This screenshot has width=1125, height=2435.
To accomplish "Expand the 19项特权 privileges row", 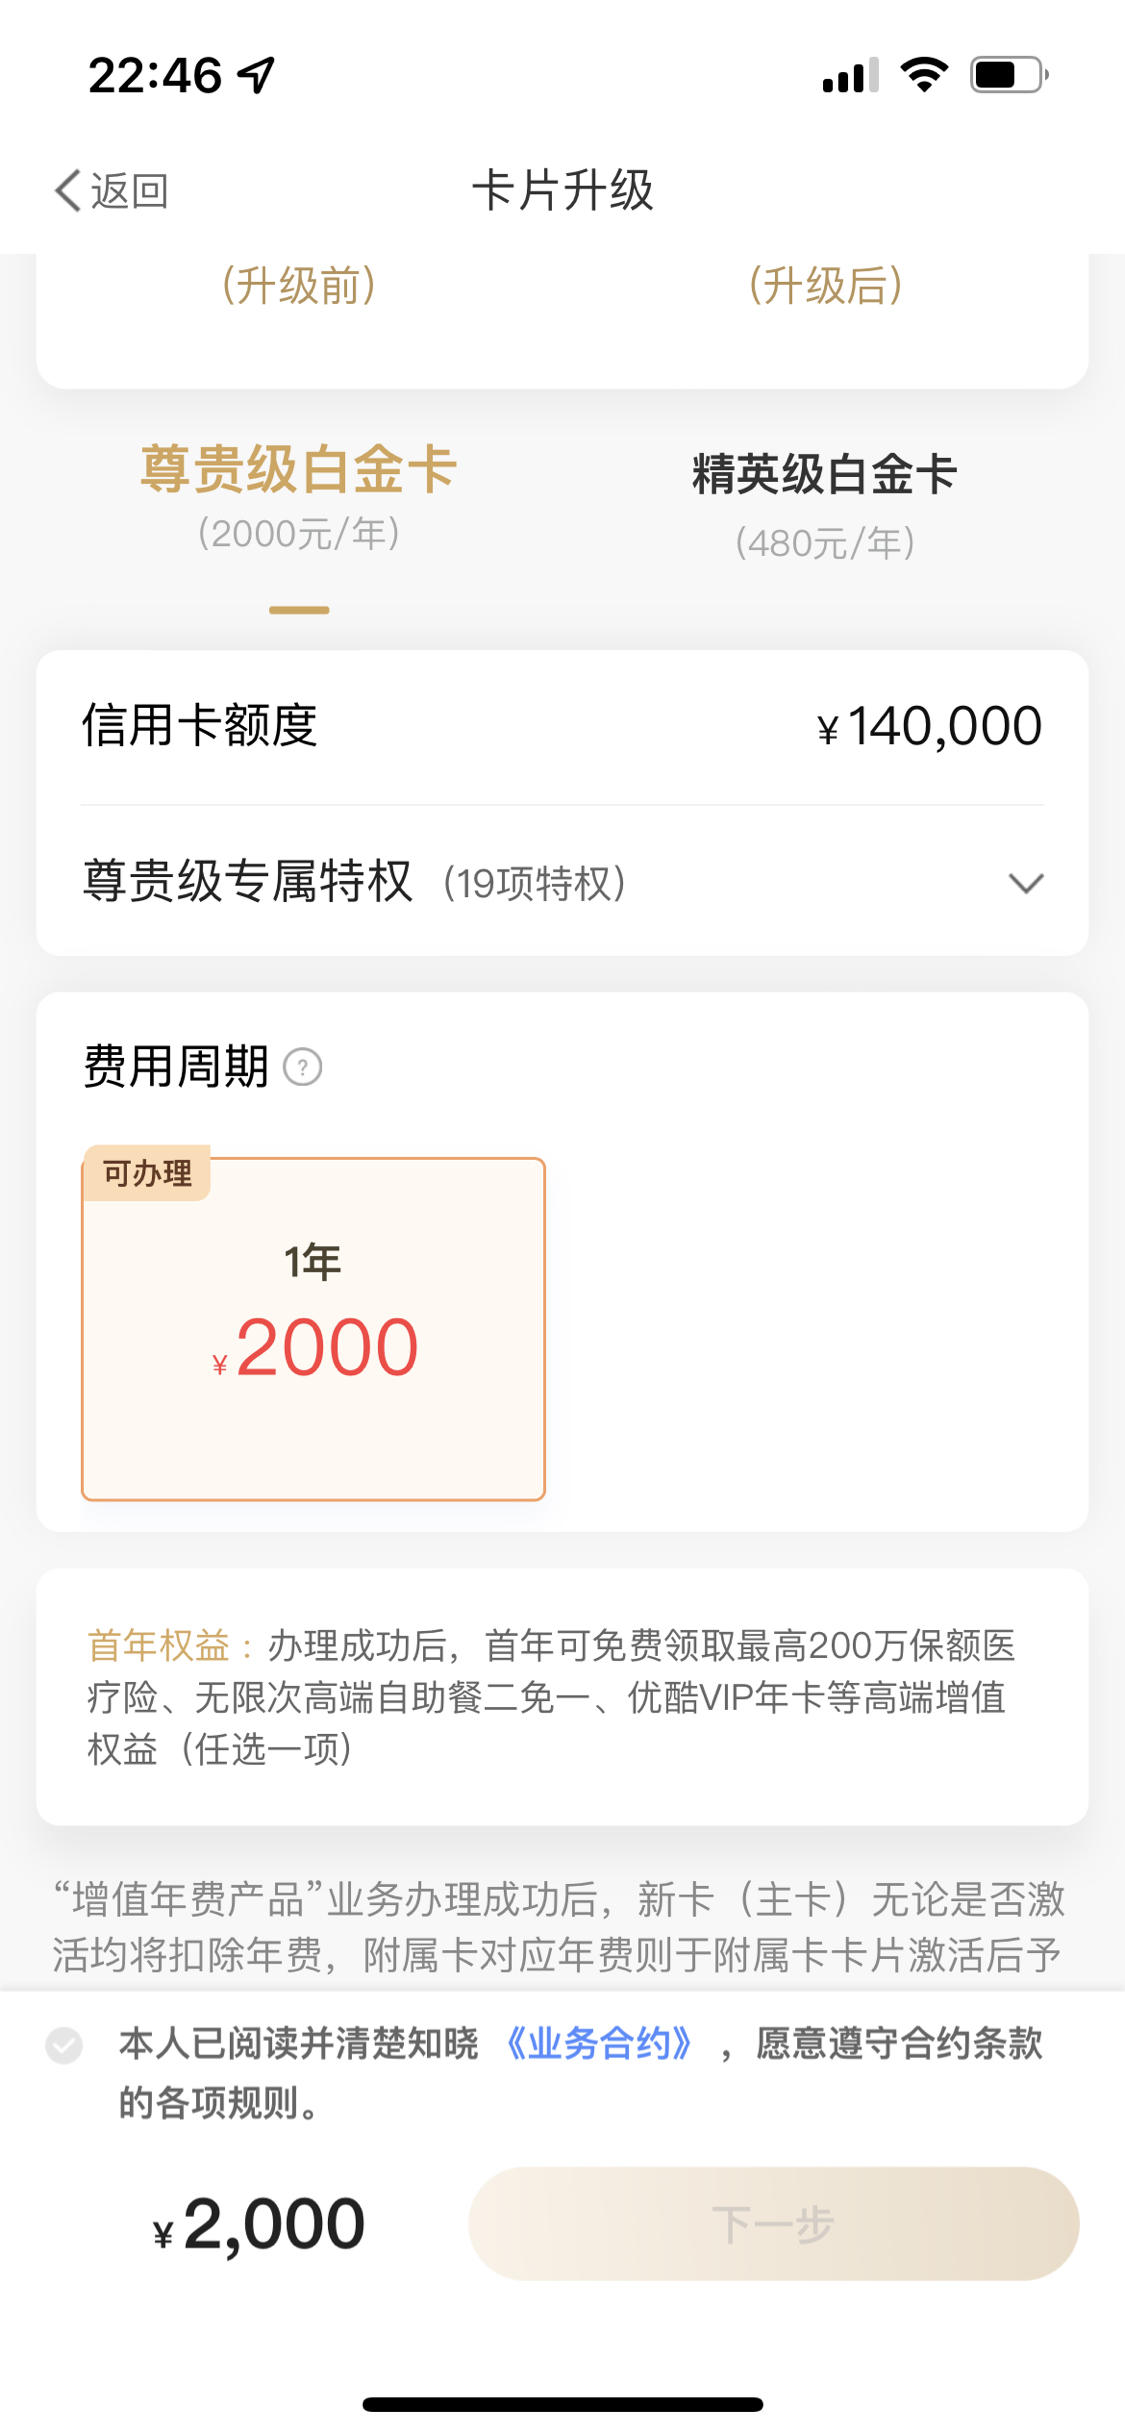I will [562, 882].
